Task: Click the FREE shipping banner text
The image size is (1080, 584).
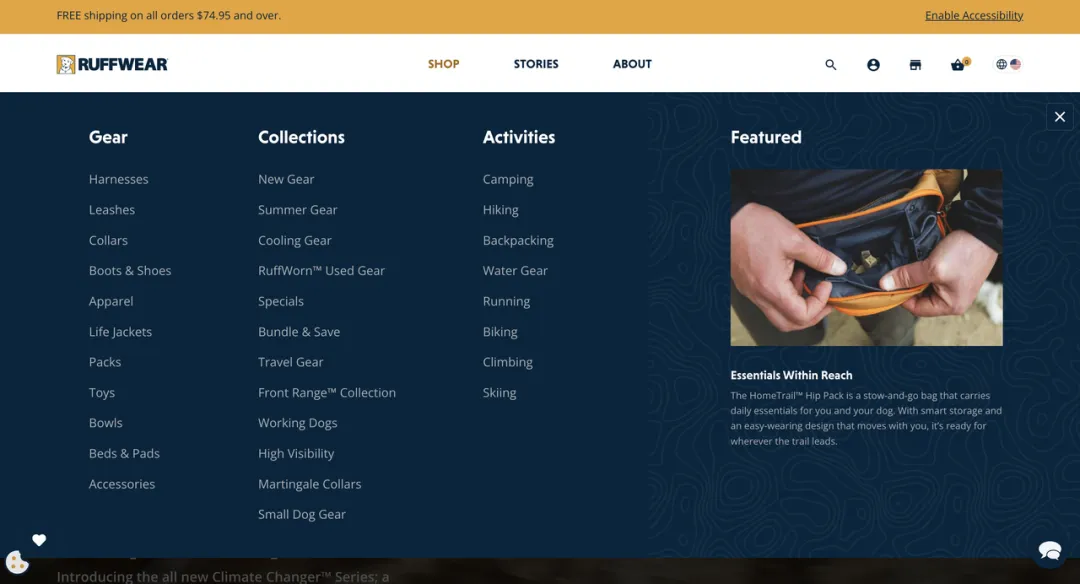Action: [x=169, y=15]
